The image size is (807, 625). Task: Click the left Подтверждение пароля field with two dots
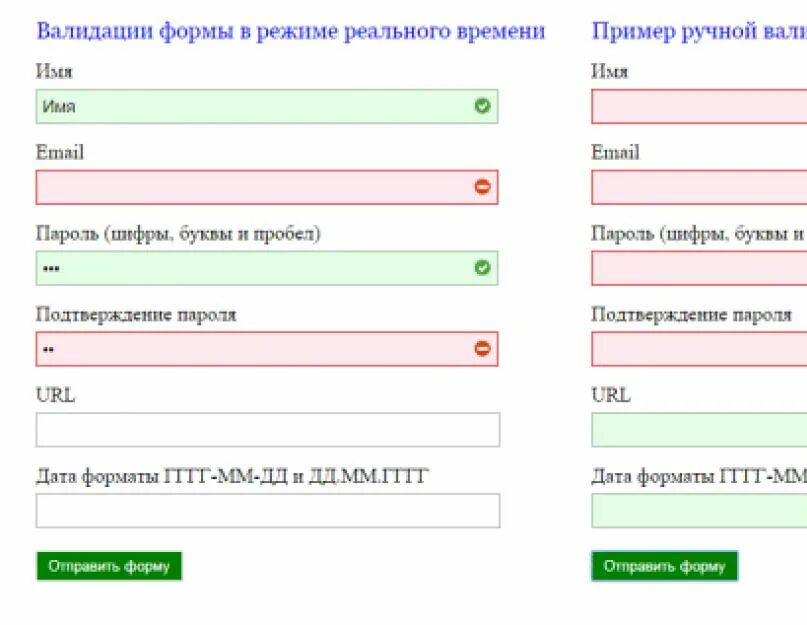[x=267, y=349]
